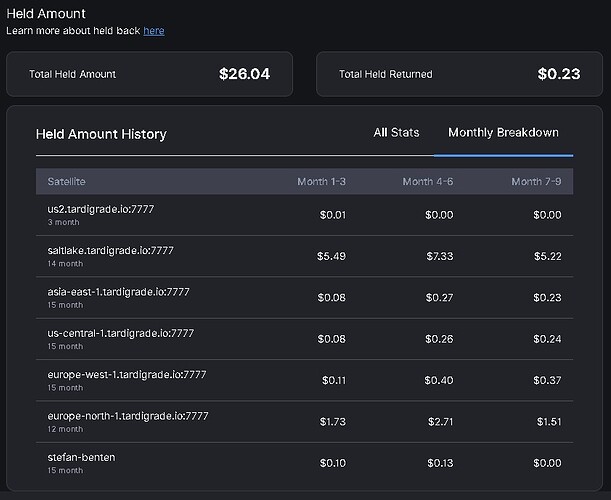Click the Held Amount History heading
Viewport: 611px width, 500px height.
coord(101,134)
